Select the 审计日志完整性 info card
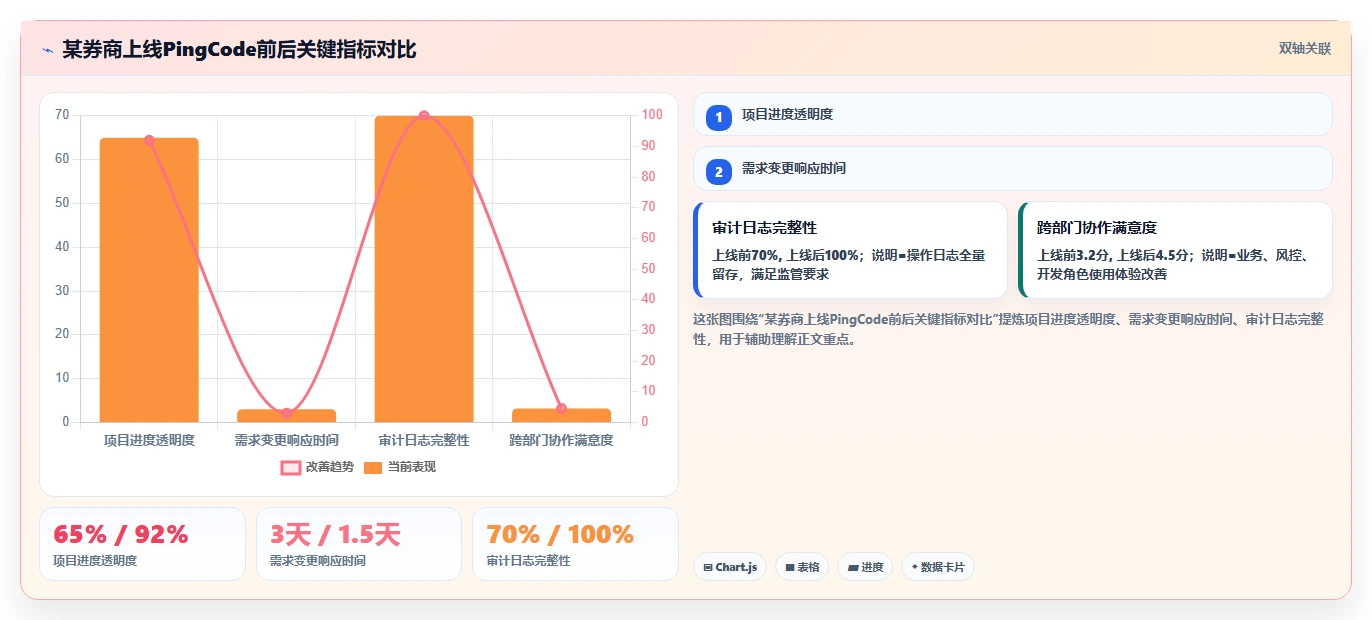The width and height of the screenshot is (1372, 620). coord(851,250)
